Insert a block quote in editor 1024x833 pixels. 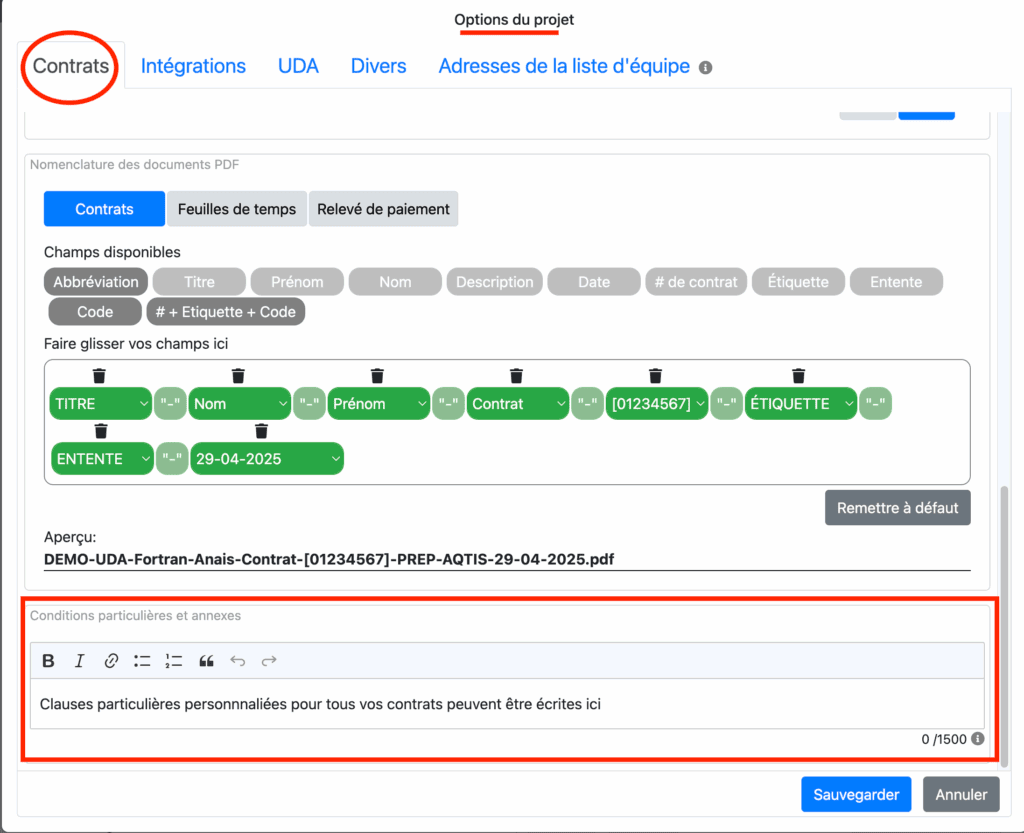206,661
